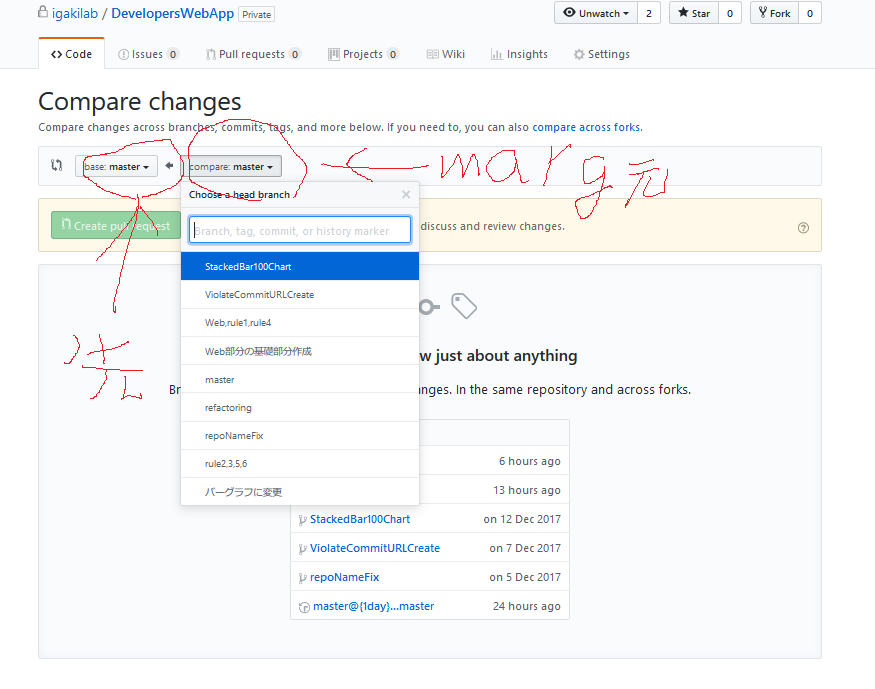
Task: Click the swap branches compare icon
Action: 56,165
